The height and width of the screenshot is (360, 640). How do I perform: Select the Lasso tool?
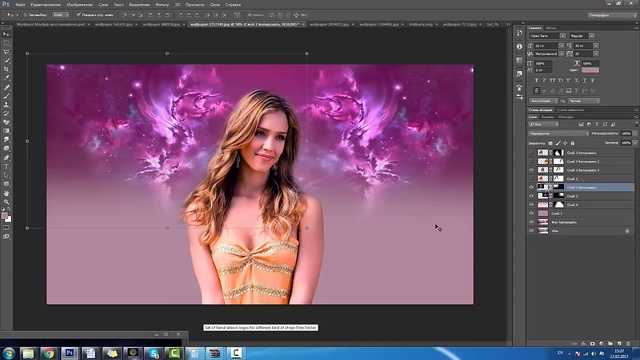[x=6, y=52]
